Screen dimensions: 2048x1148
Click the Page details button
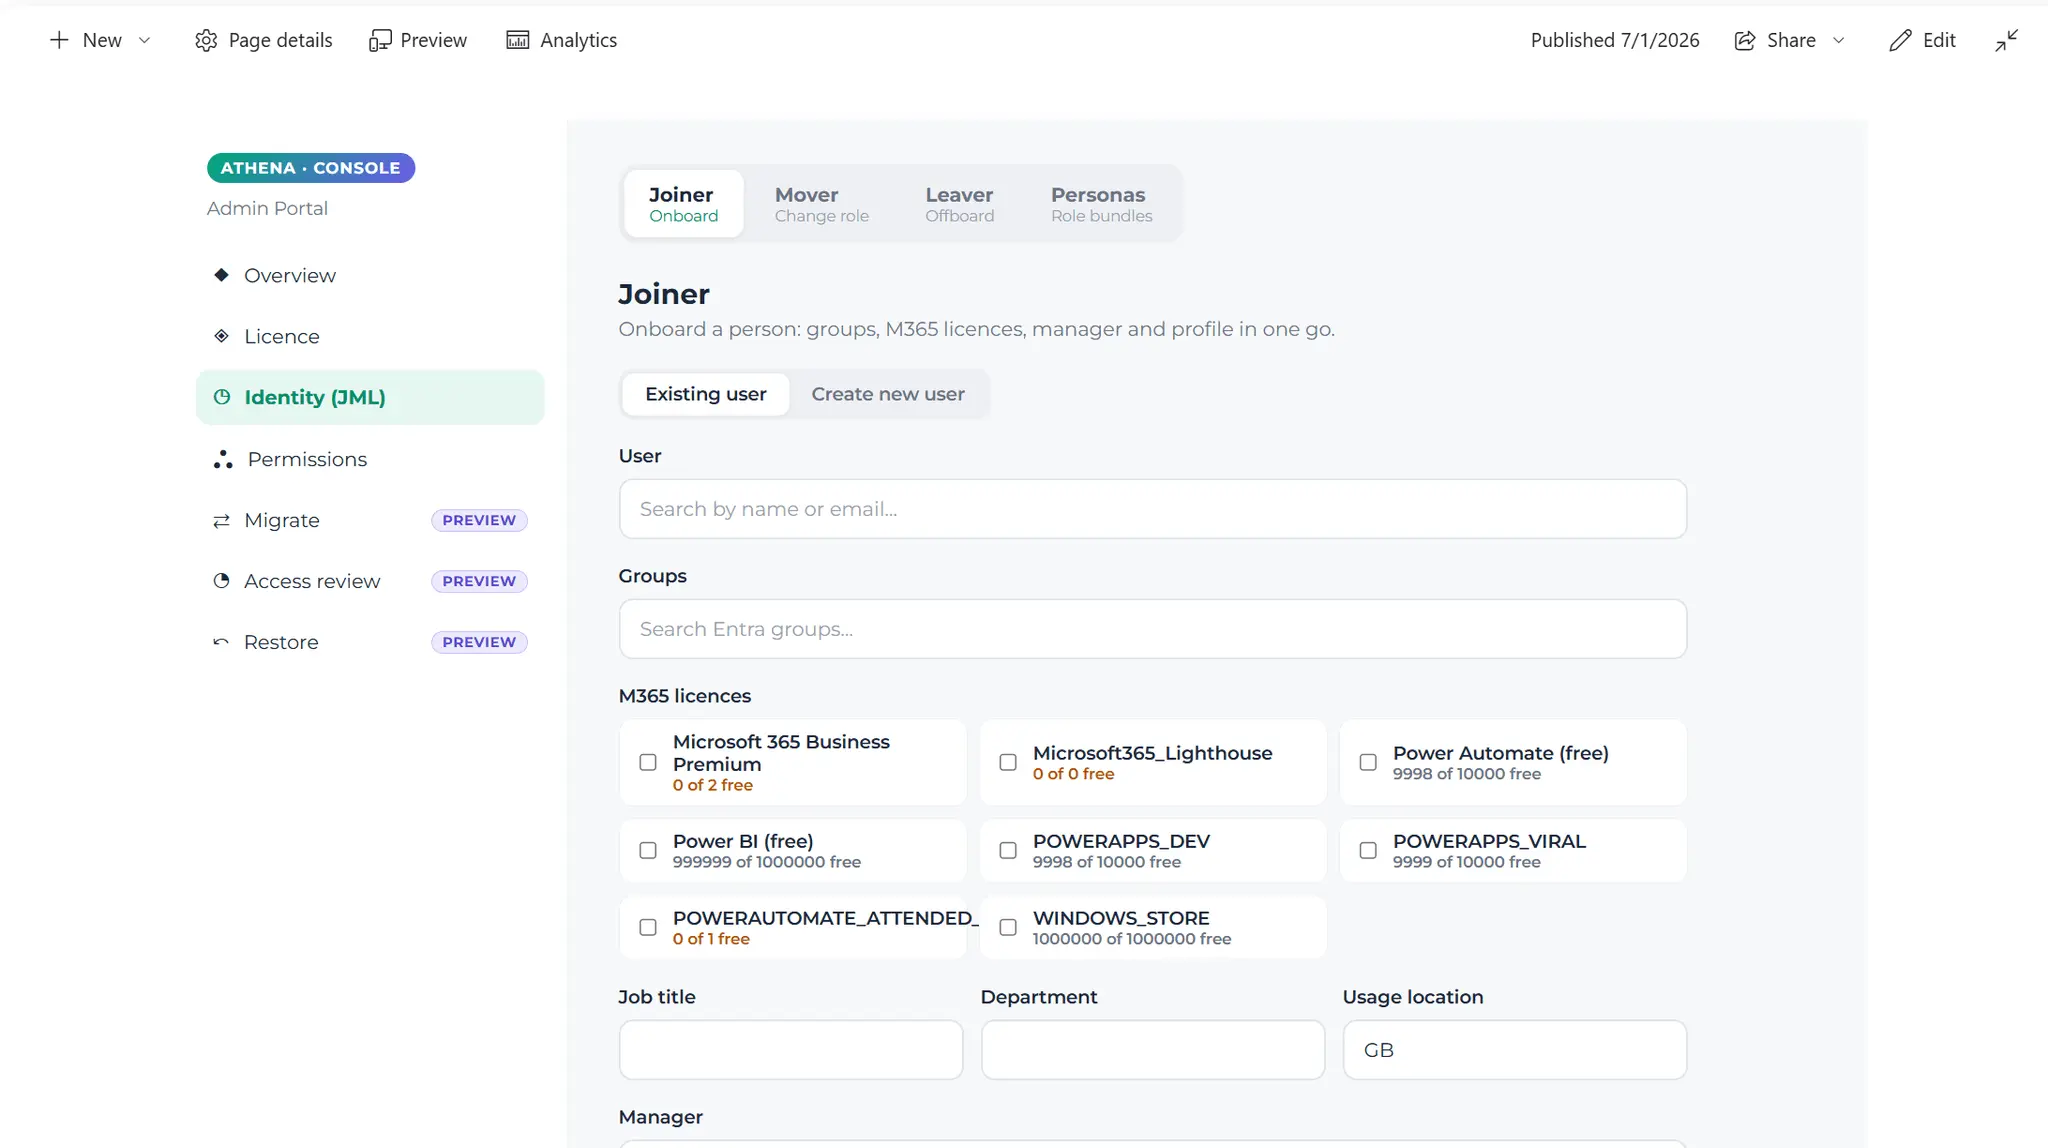pyautogui.click(x=264, y=40)
